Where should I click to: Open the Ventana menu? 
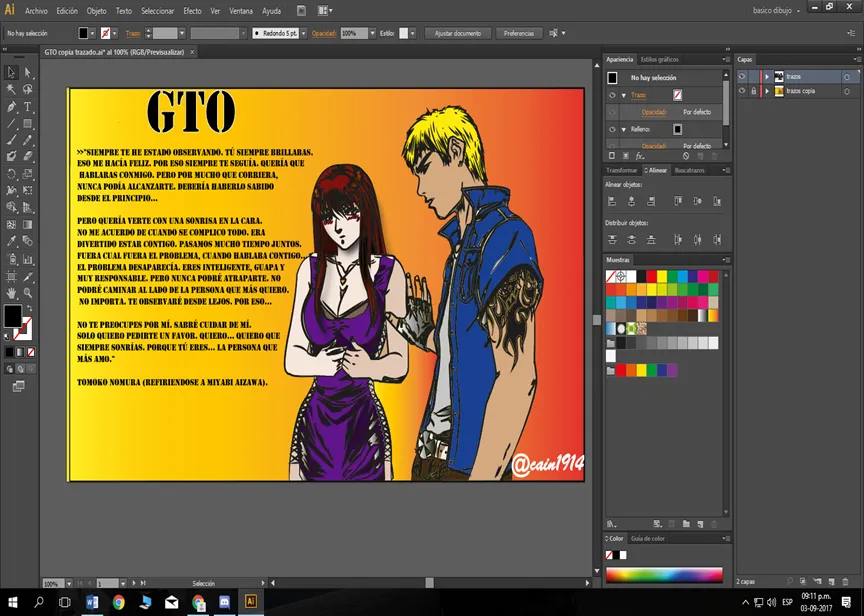tap(241, 10)
